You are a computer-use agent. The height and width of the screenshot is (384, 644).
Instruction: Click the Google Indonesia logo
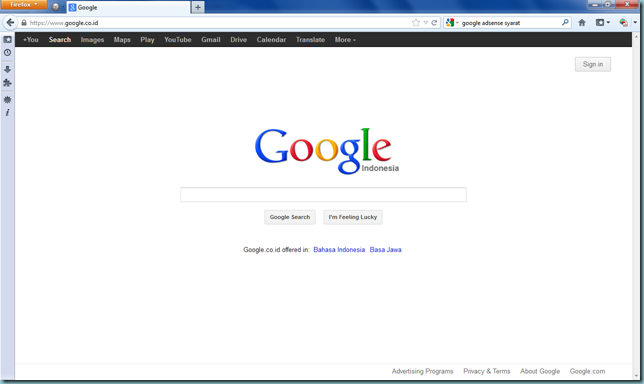pos(327,151)
